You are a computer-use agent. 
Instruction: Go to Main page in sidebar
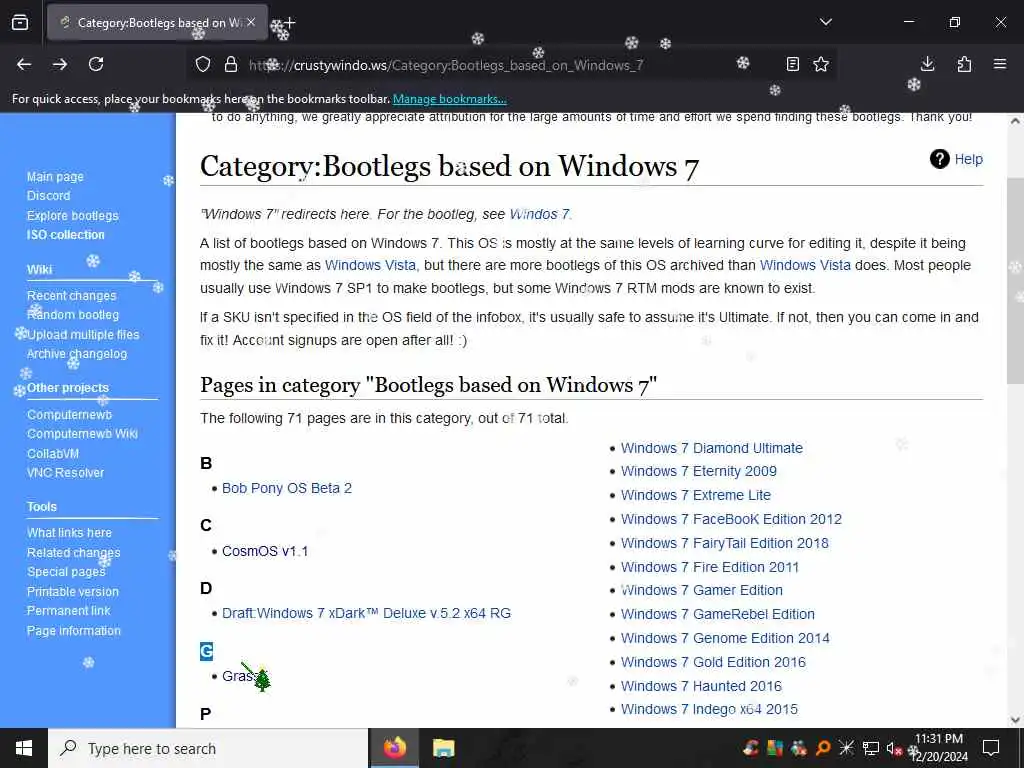[55, 176]
